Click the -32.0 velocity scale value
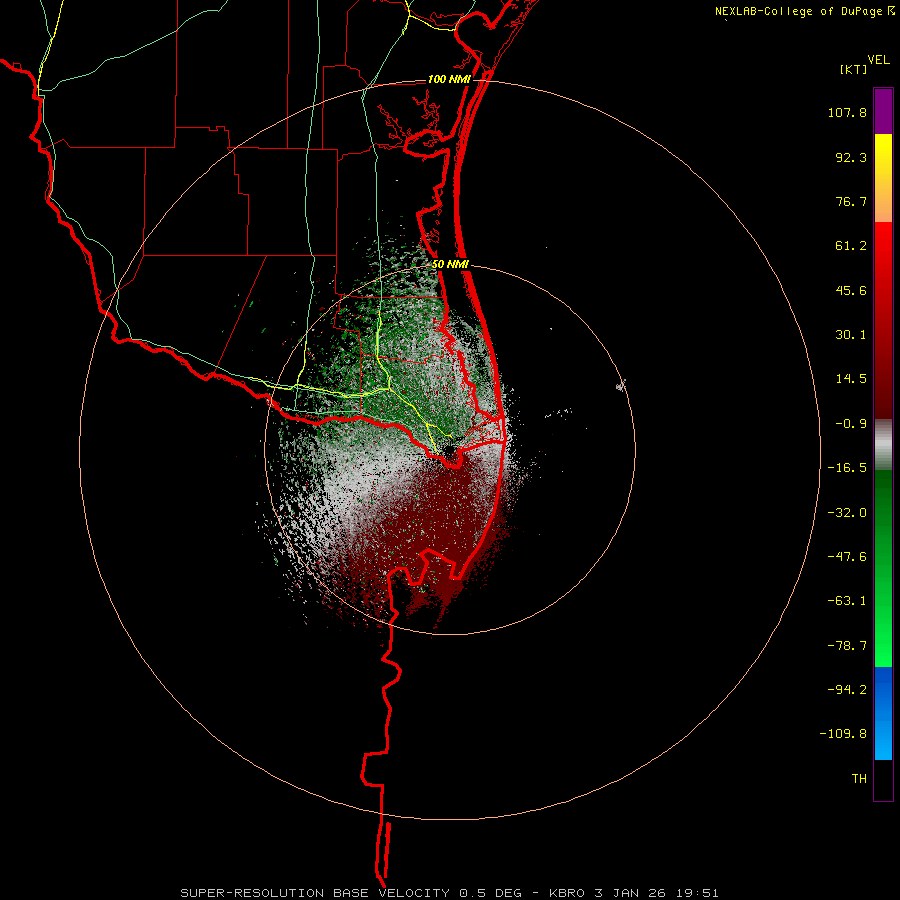 [847, 513]
